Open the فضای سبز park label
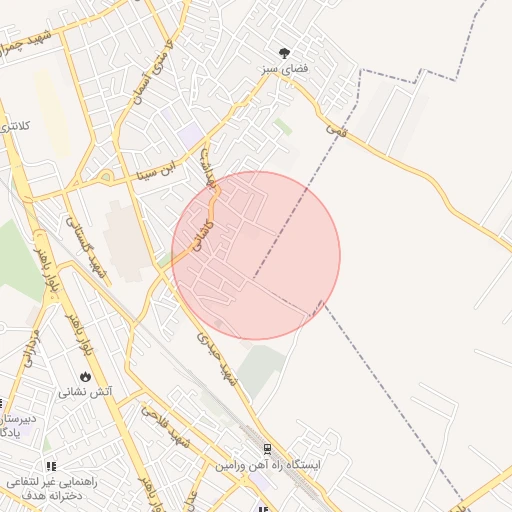 click(284, 69)
